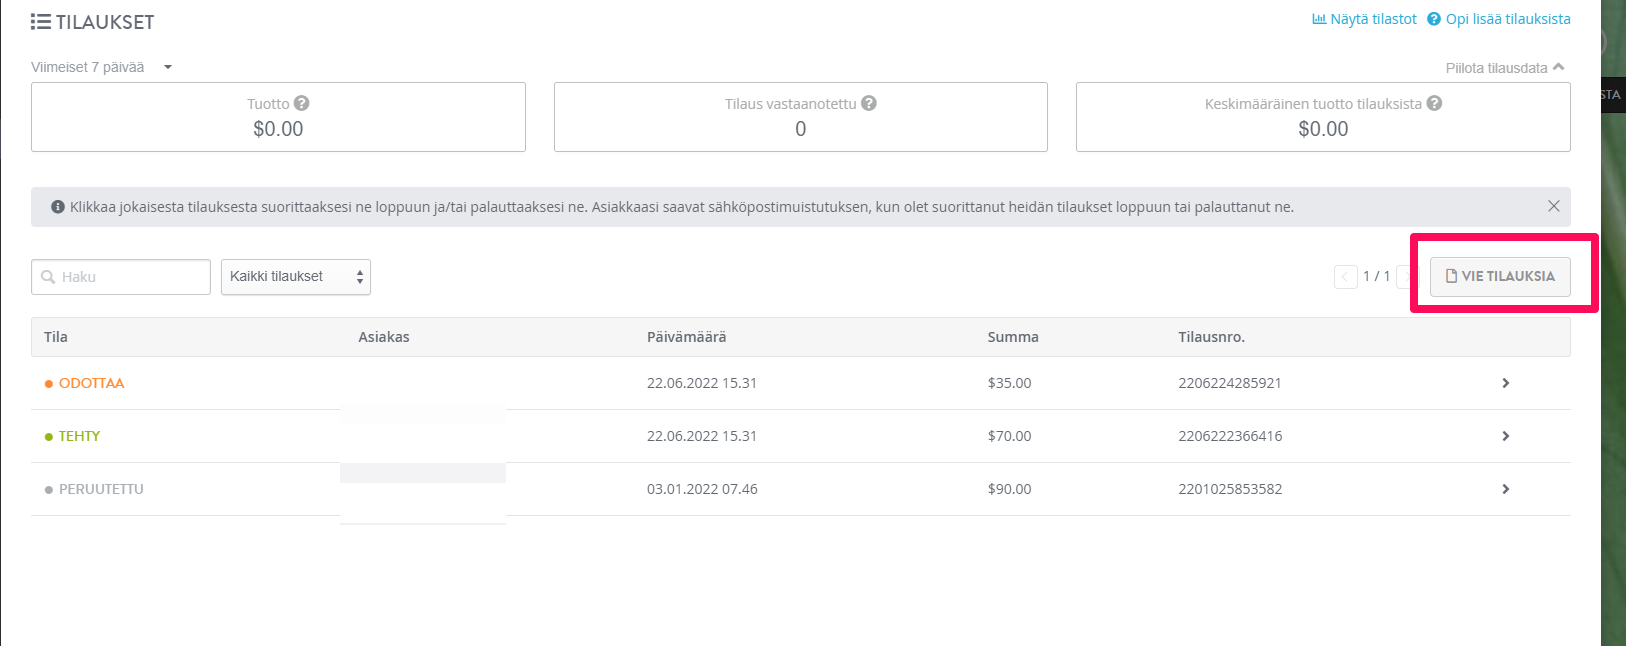Click the 1 / 1 page indicator
The image size is (1626, 646).
pos(1377,276)
